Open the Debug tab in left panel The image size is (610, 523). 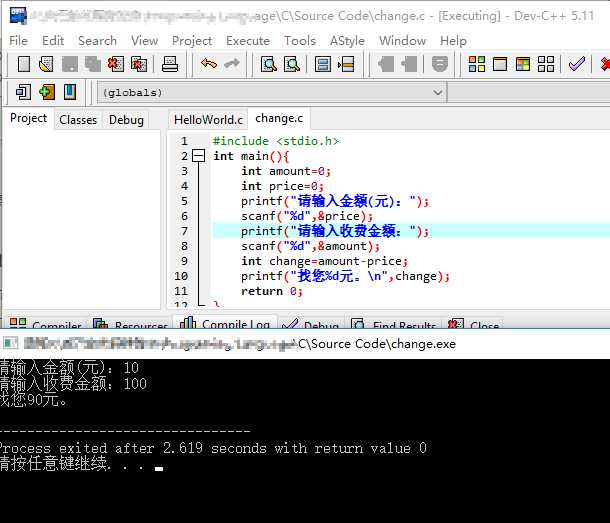click(126, 119)
